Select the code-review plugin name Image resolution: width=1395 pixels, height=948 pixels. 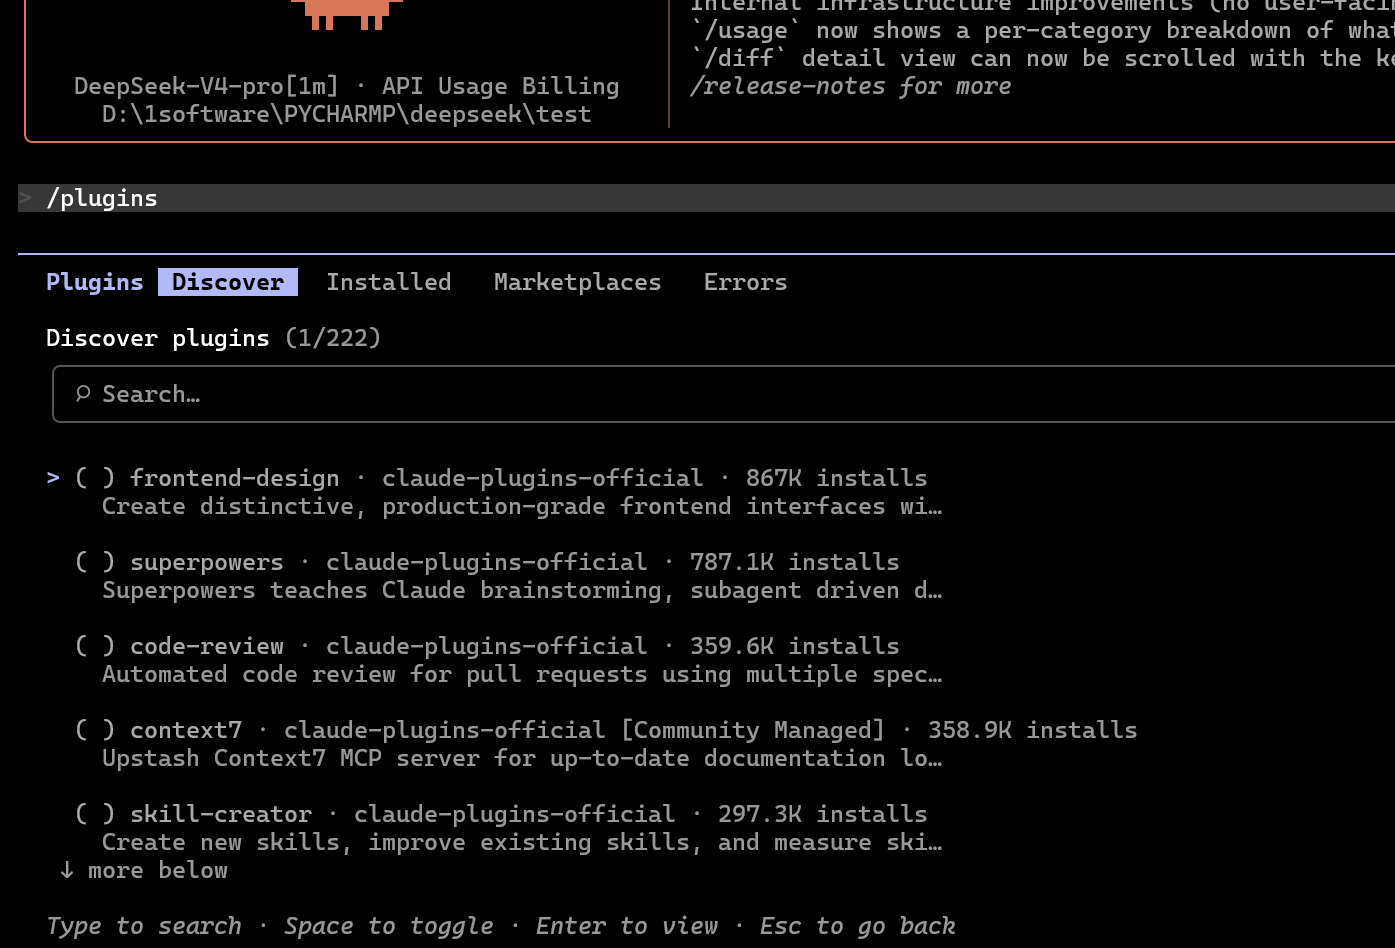tap(207, 646)
